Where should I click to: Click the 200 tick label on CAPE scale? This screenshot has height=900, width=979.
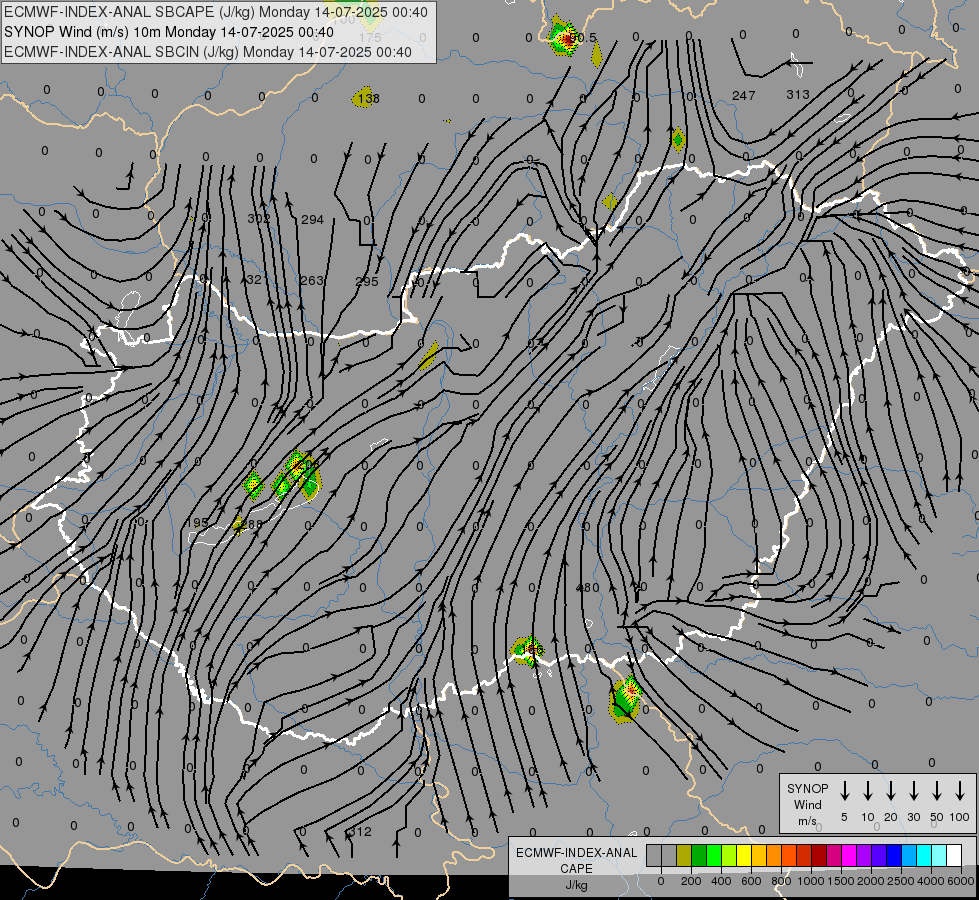point(691,881)
